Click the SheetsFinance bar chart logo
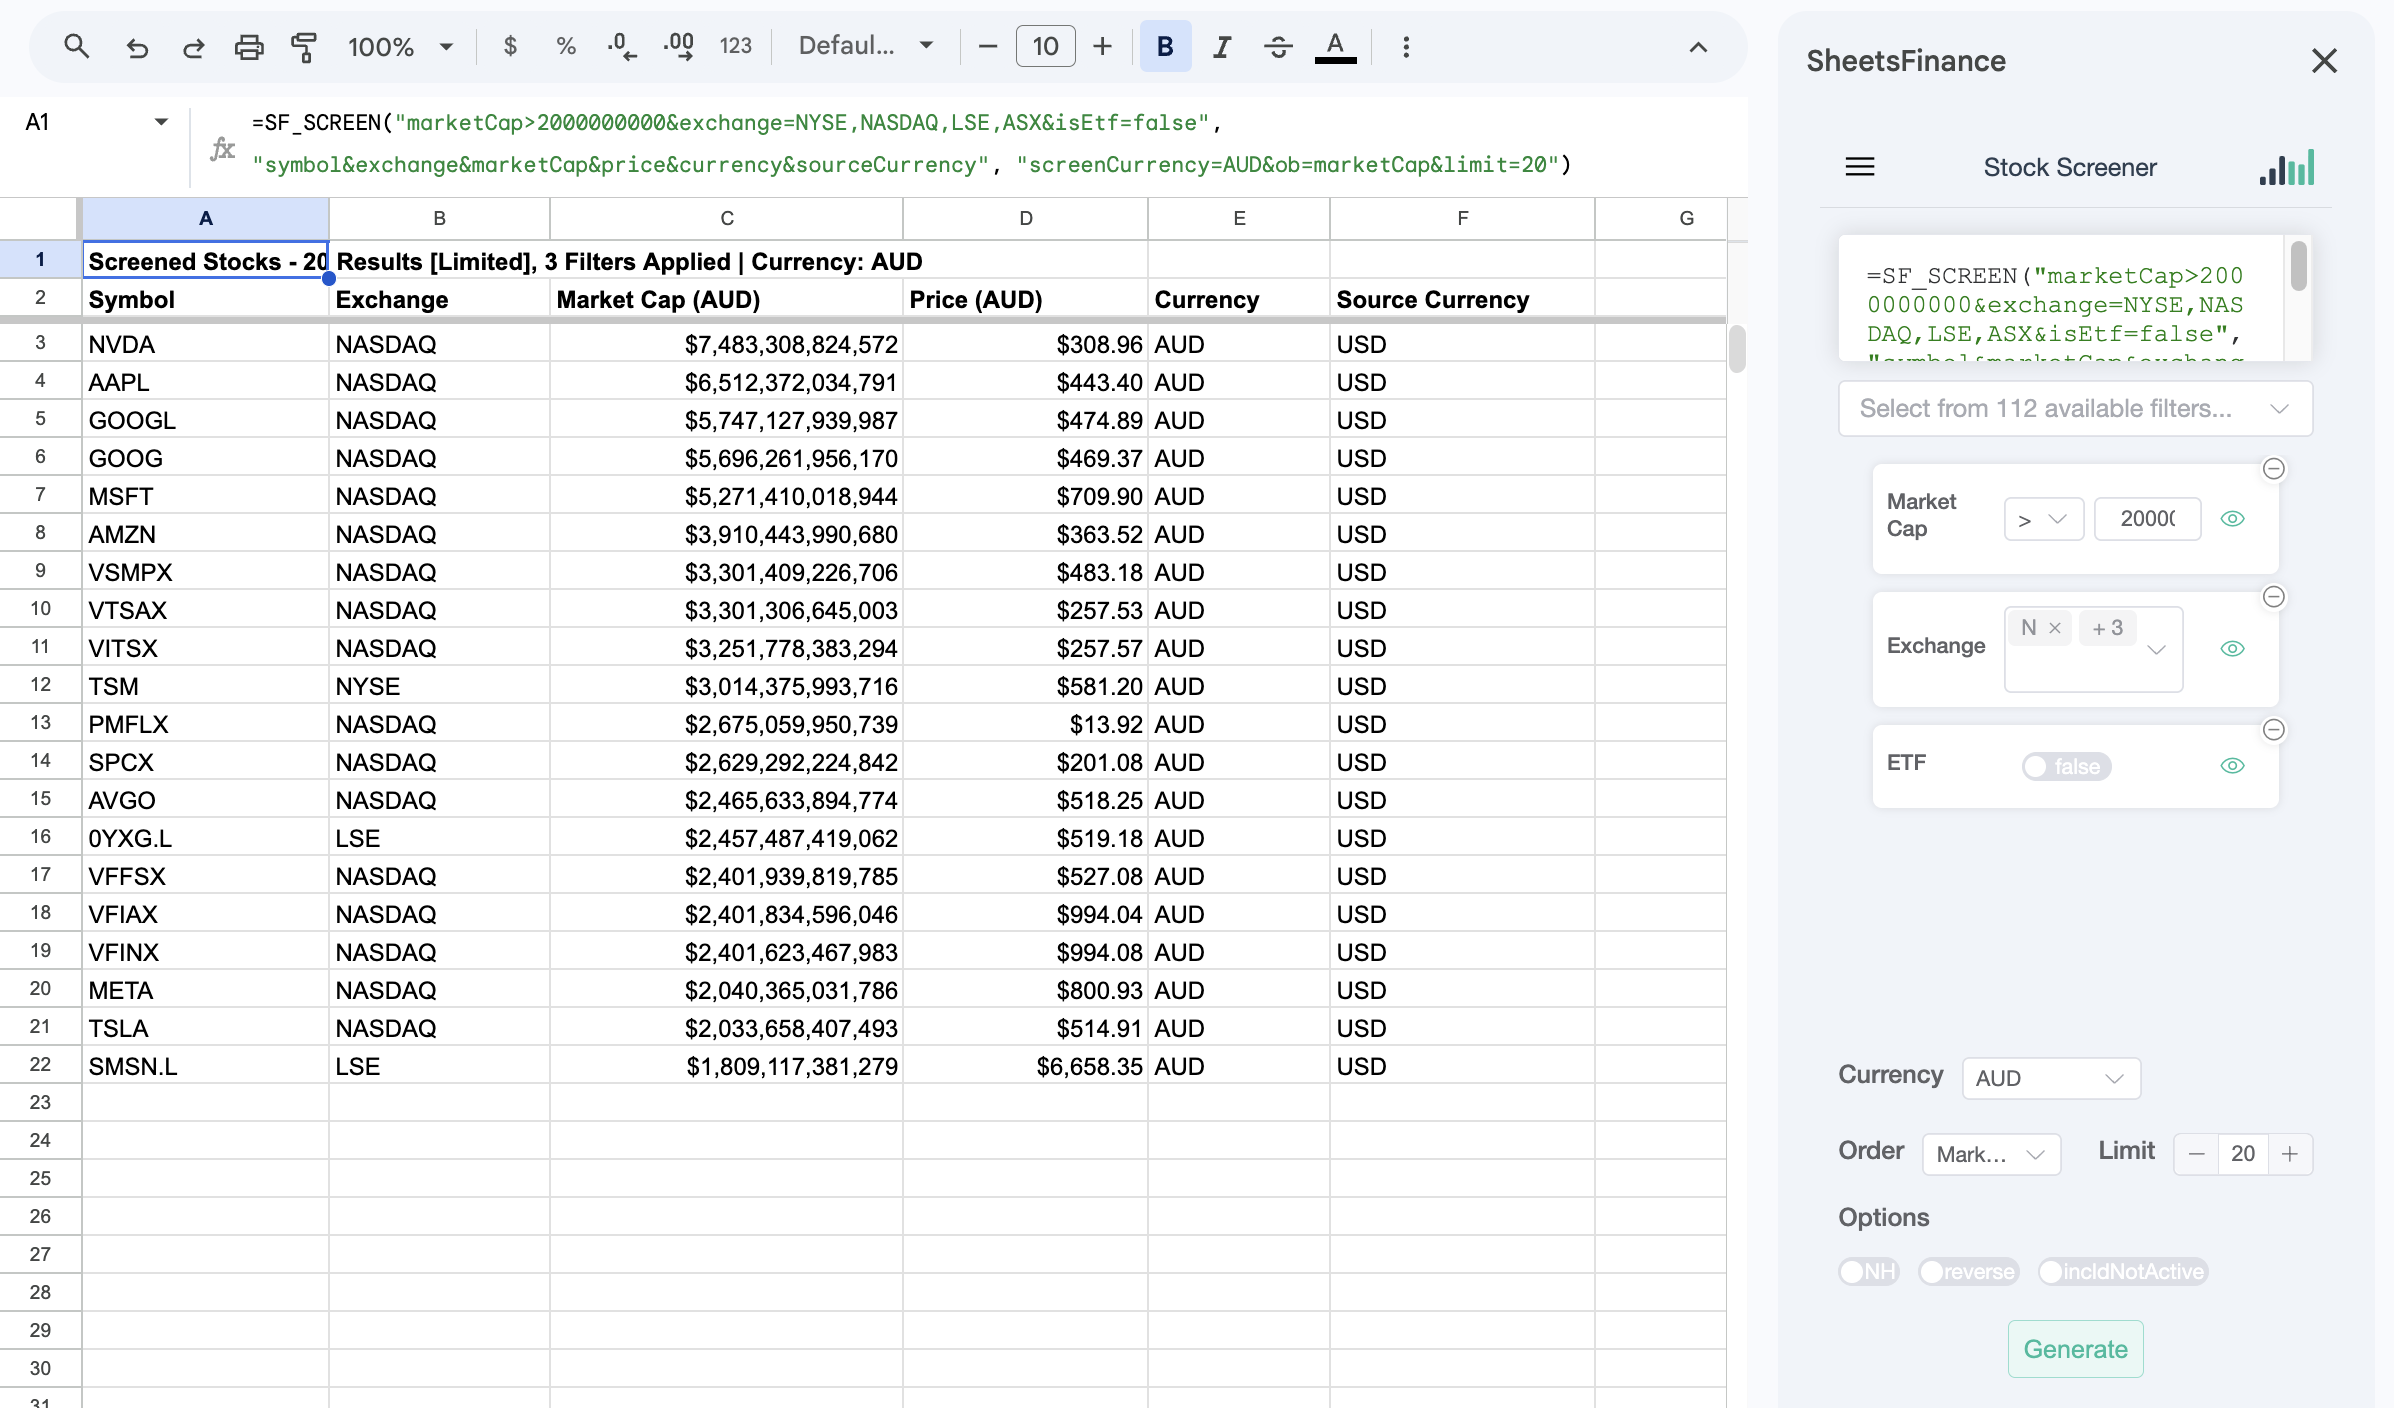The image size is (2394, 1408). [2287, 168]
